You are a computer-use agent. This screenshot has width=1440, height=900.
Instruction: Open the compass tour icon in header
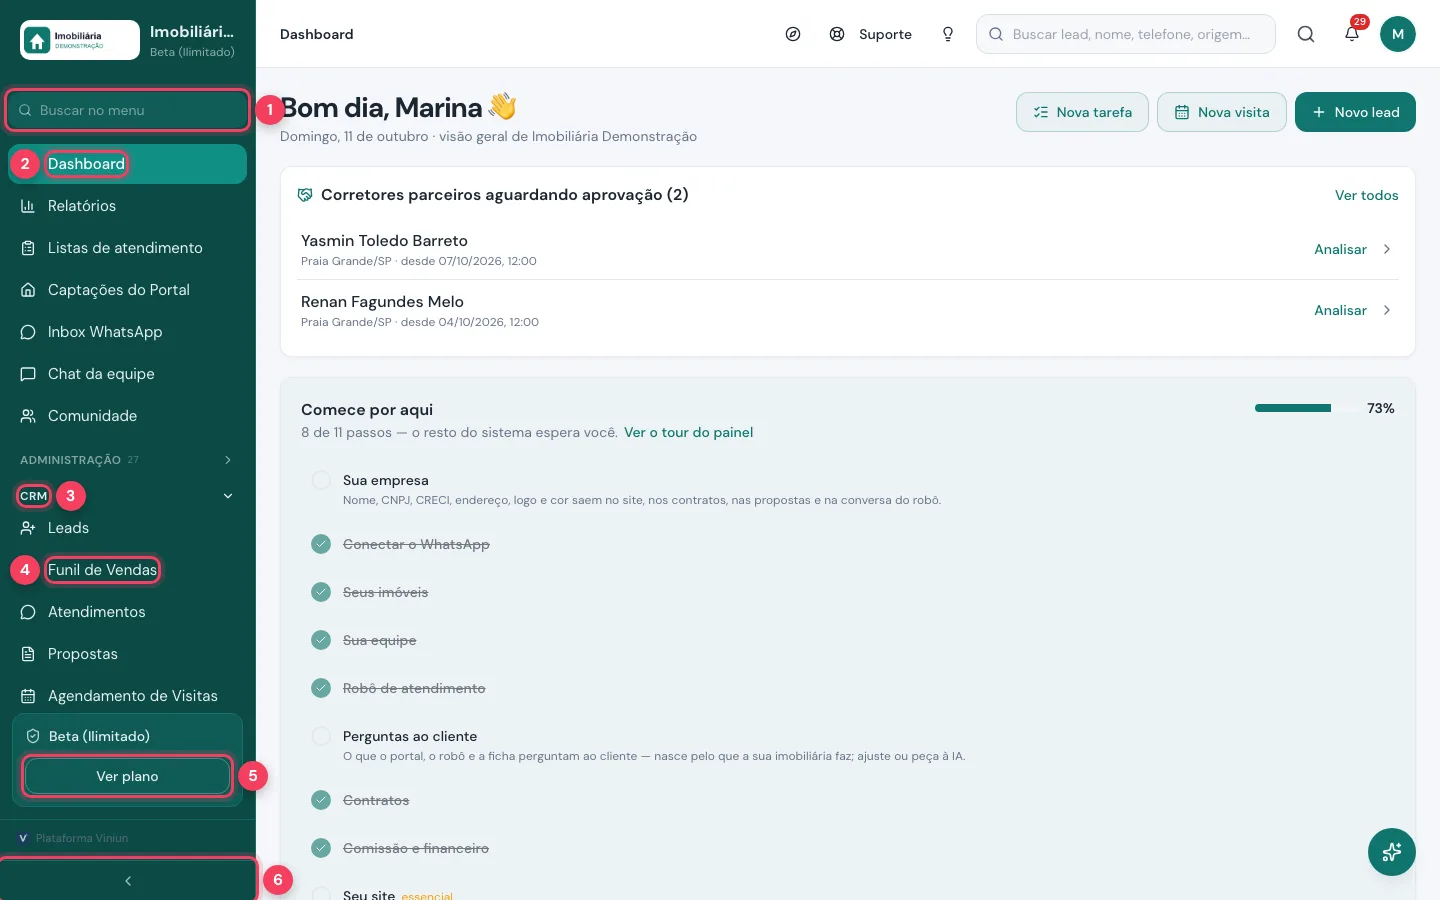[x=793, y=34]
